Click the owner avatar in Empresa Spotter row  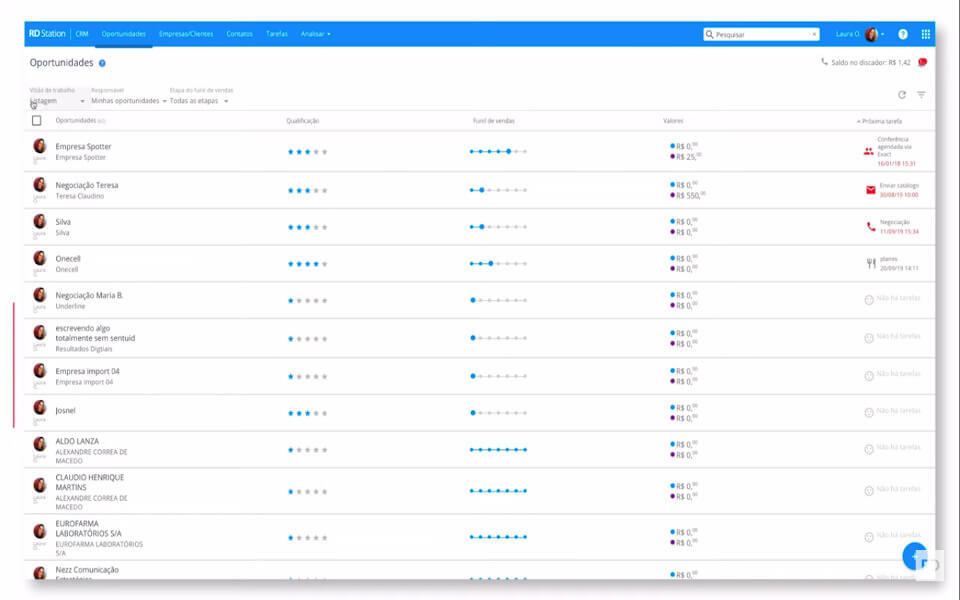[40, 146]
